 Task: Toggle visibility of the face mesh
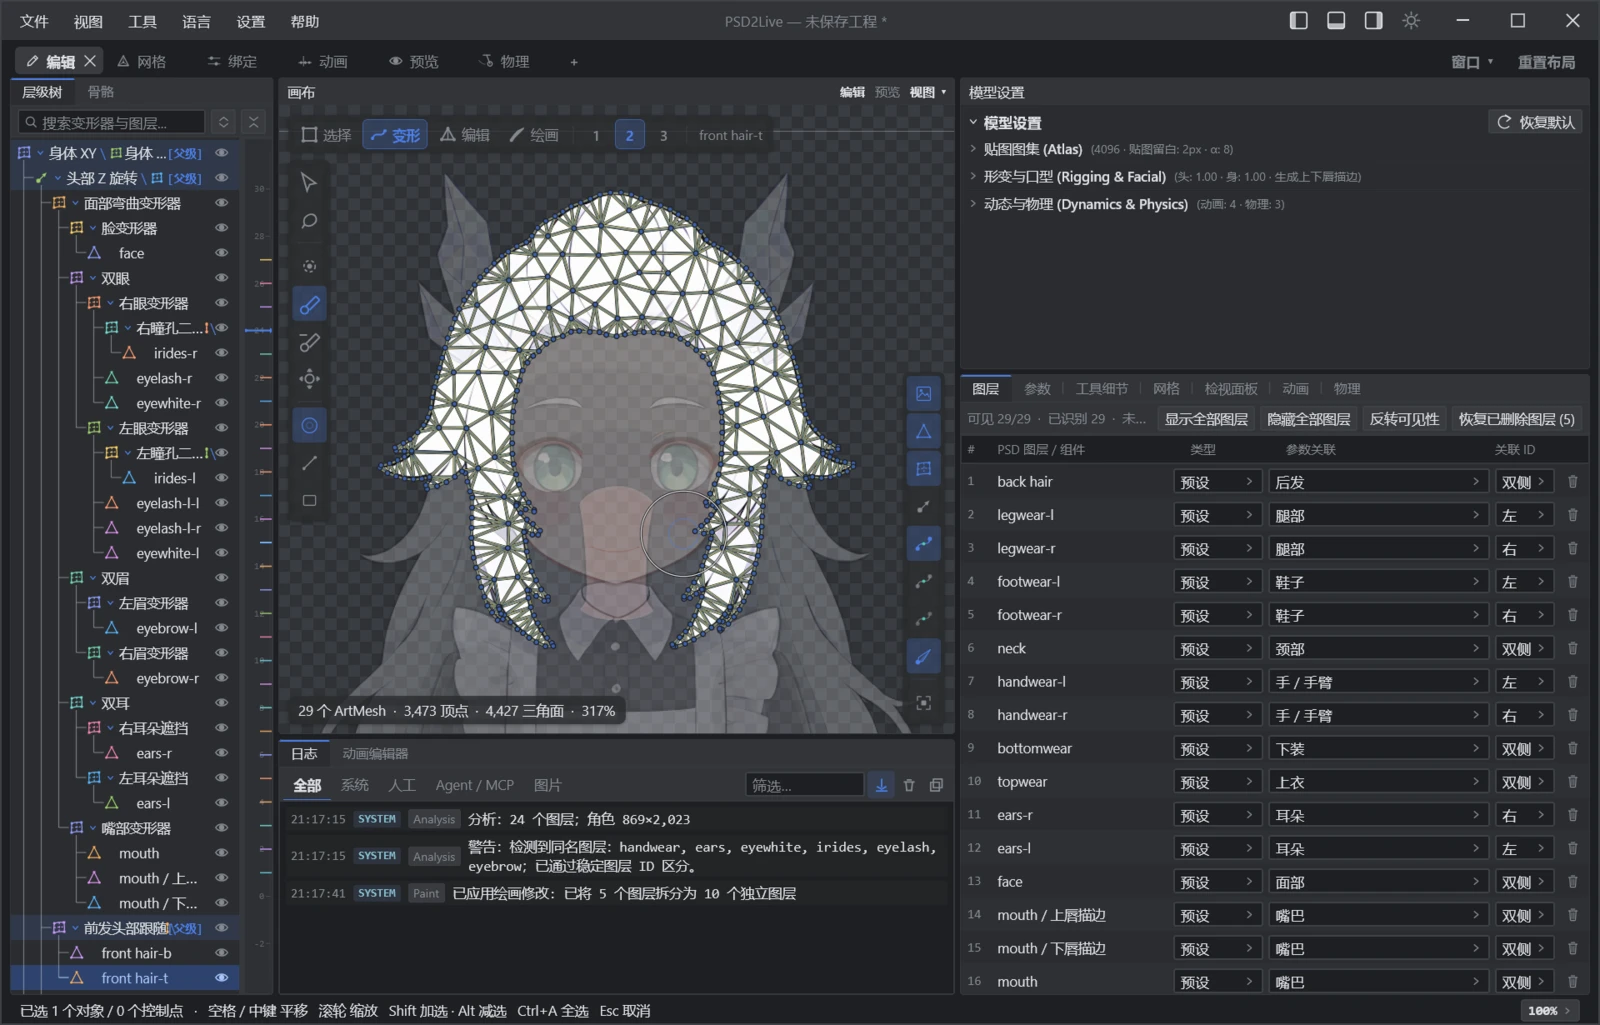(222, 253)
